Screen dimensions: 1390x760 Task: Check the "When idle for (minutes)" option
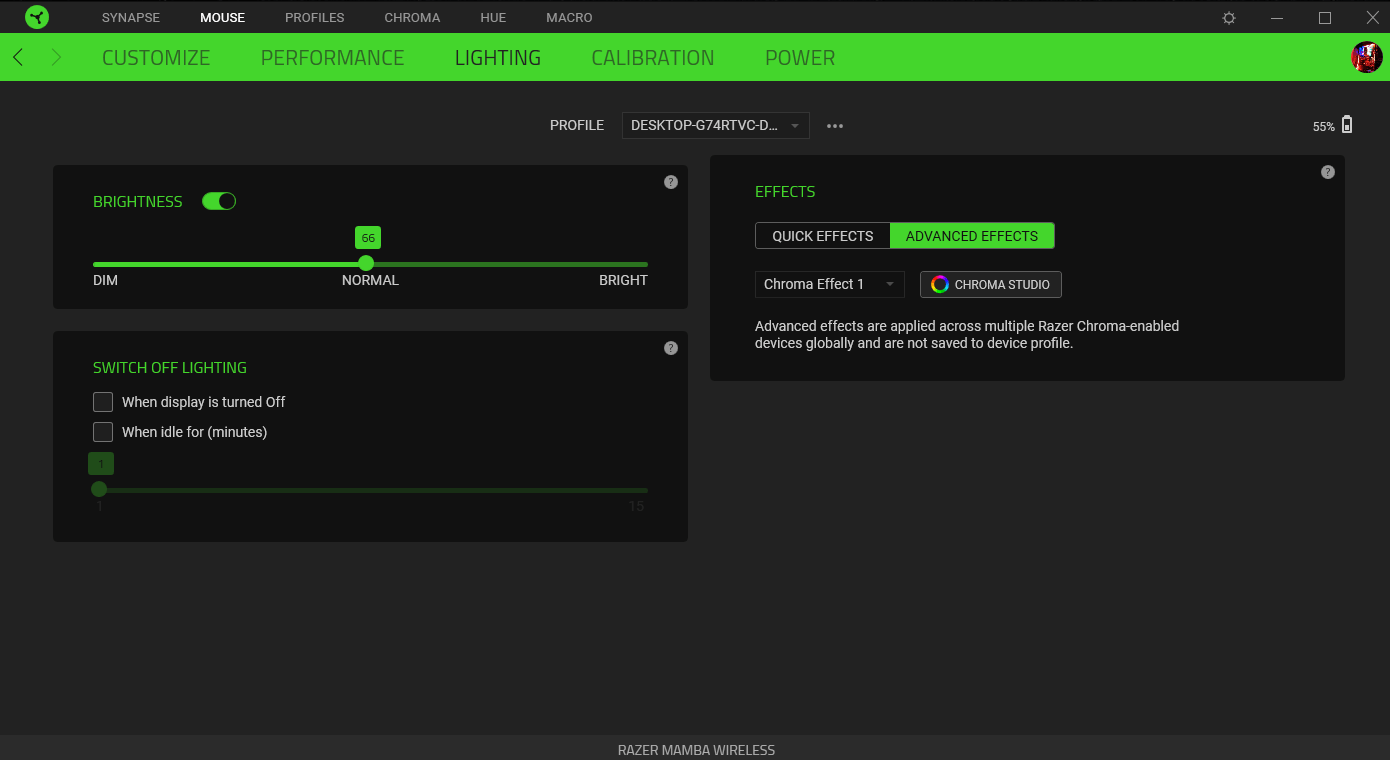pos(103,432)
